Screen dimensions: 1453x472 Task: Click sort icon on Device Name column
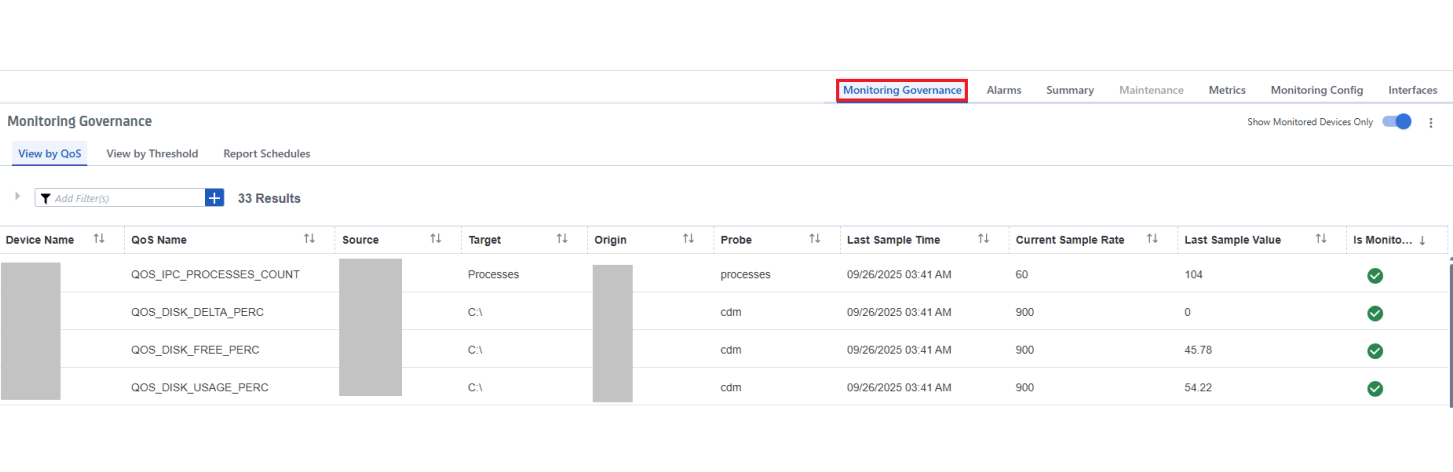pos(99,239)
